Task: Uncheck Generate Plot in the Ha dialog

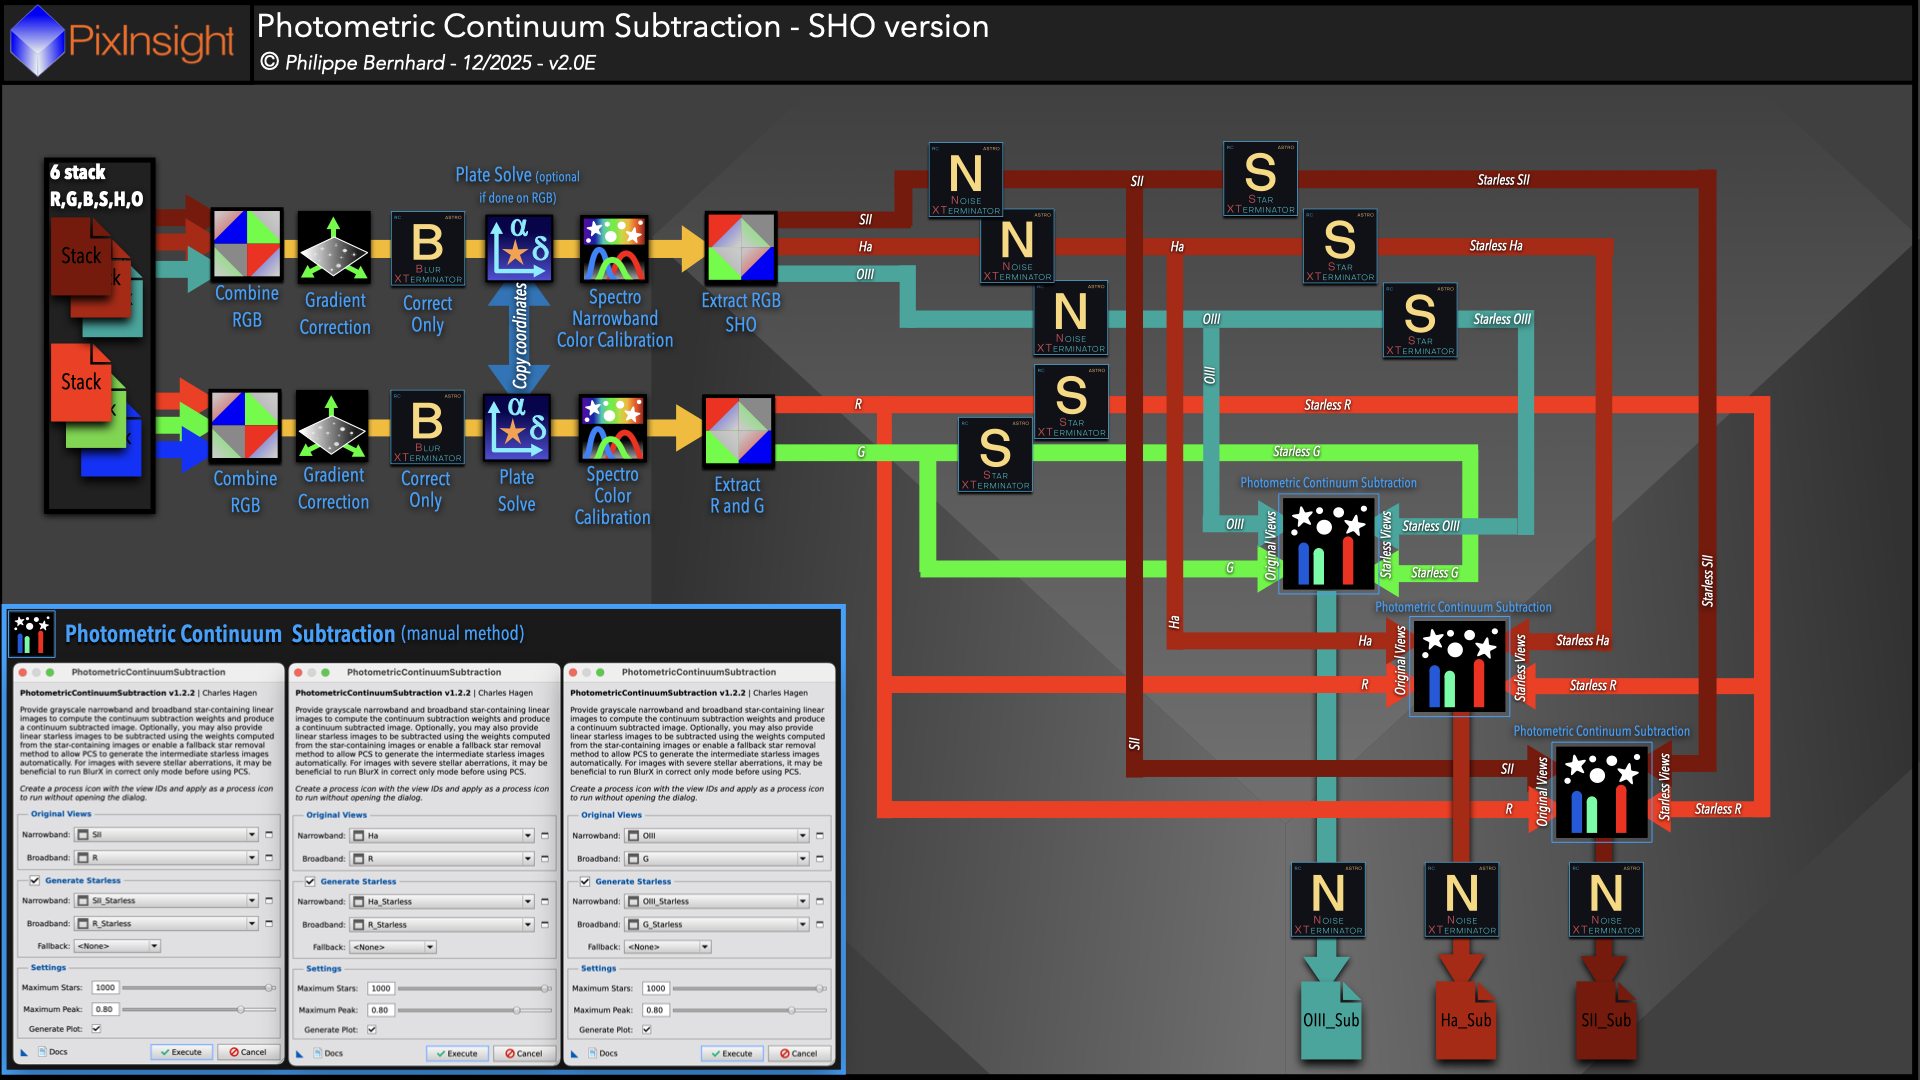Action: coord(372,1029)
